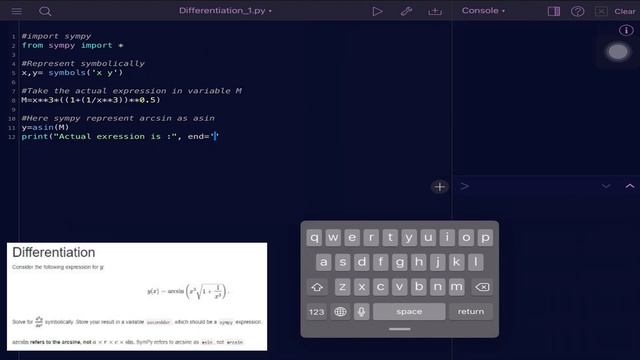The height and width of the screenshot is (360, 640).
Task: Click comment '#Represent symbolically'
Action: pyautogui.click(x=83, y=64)
